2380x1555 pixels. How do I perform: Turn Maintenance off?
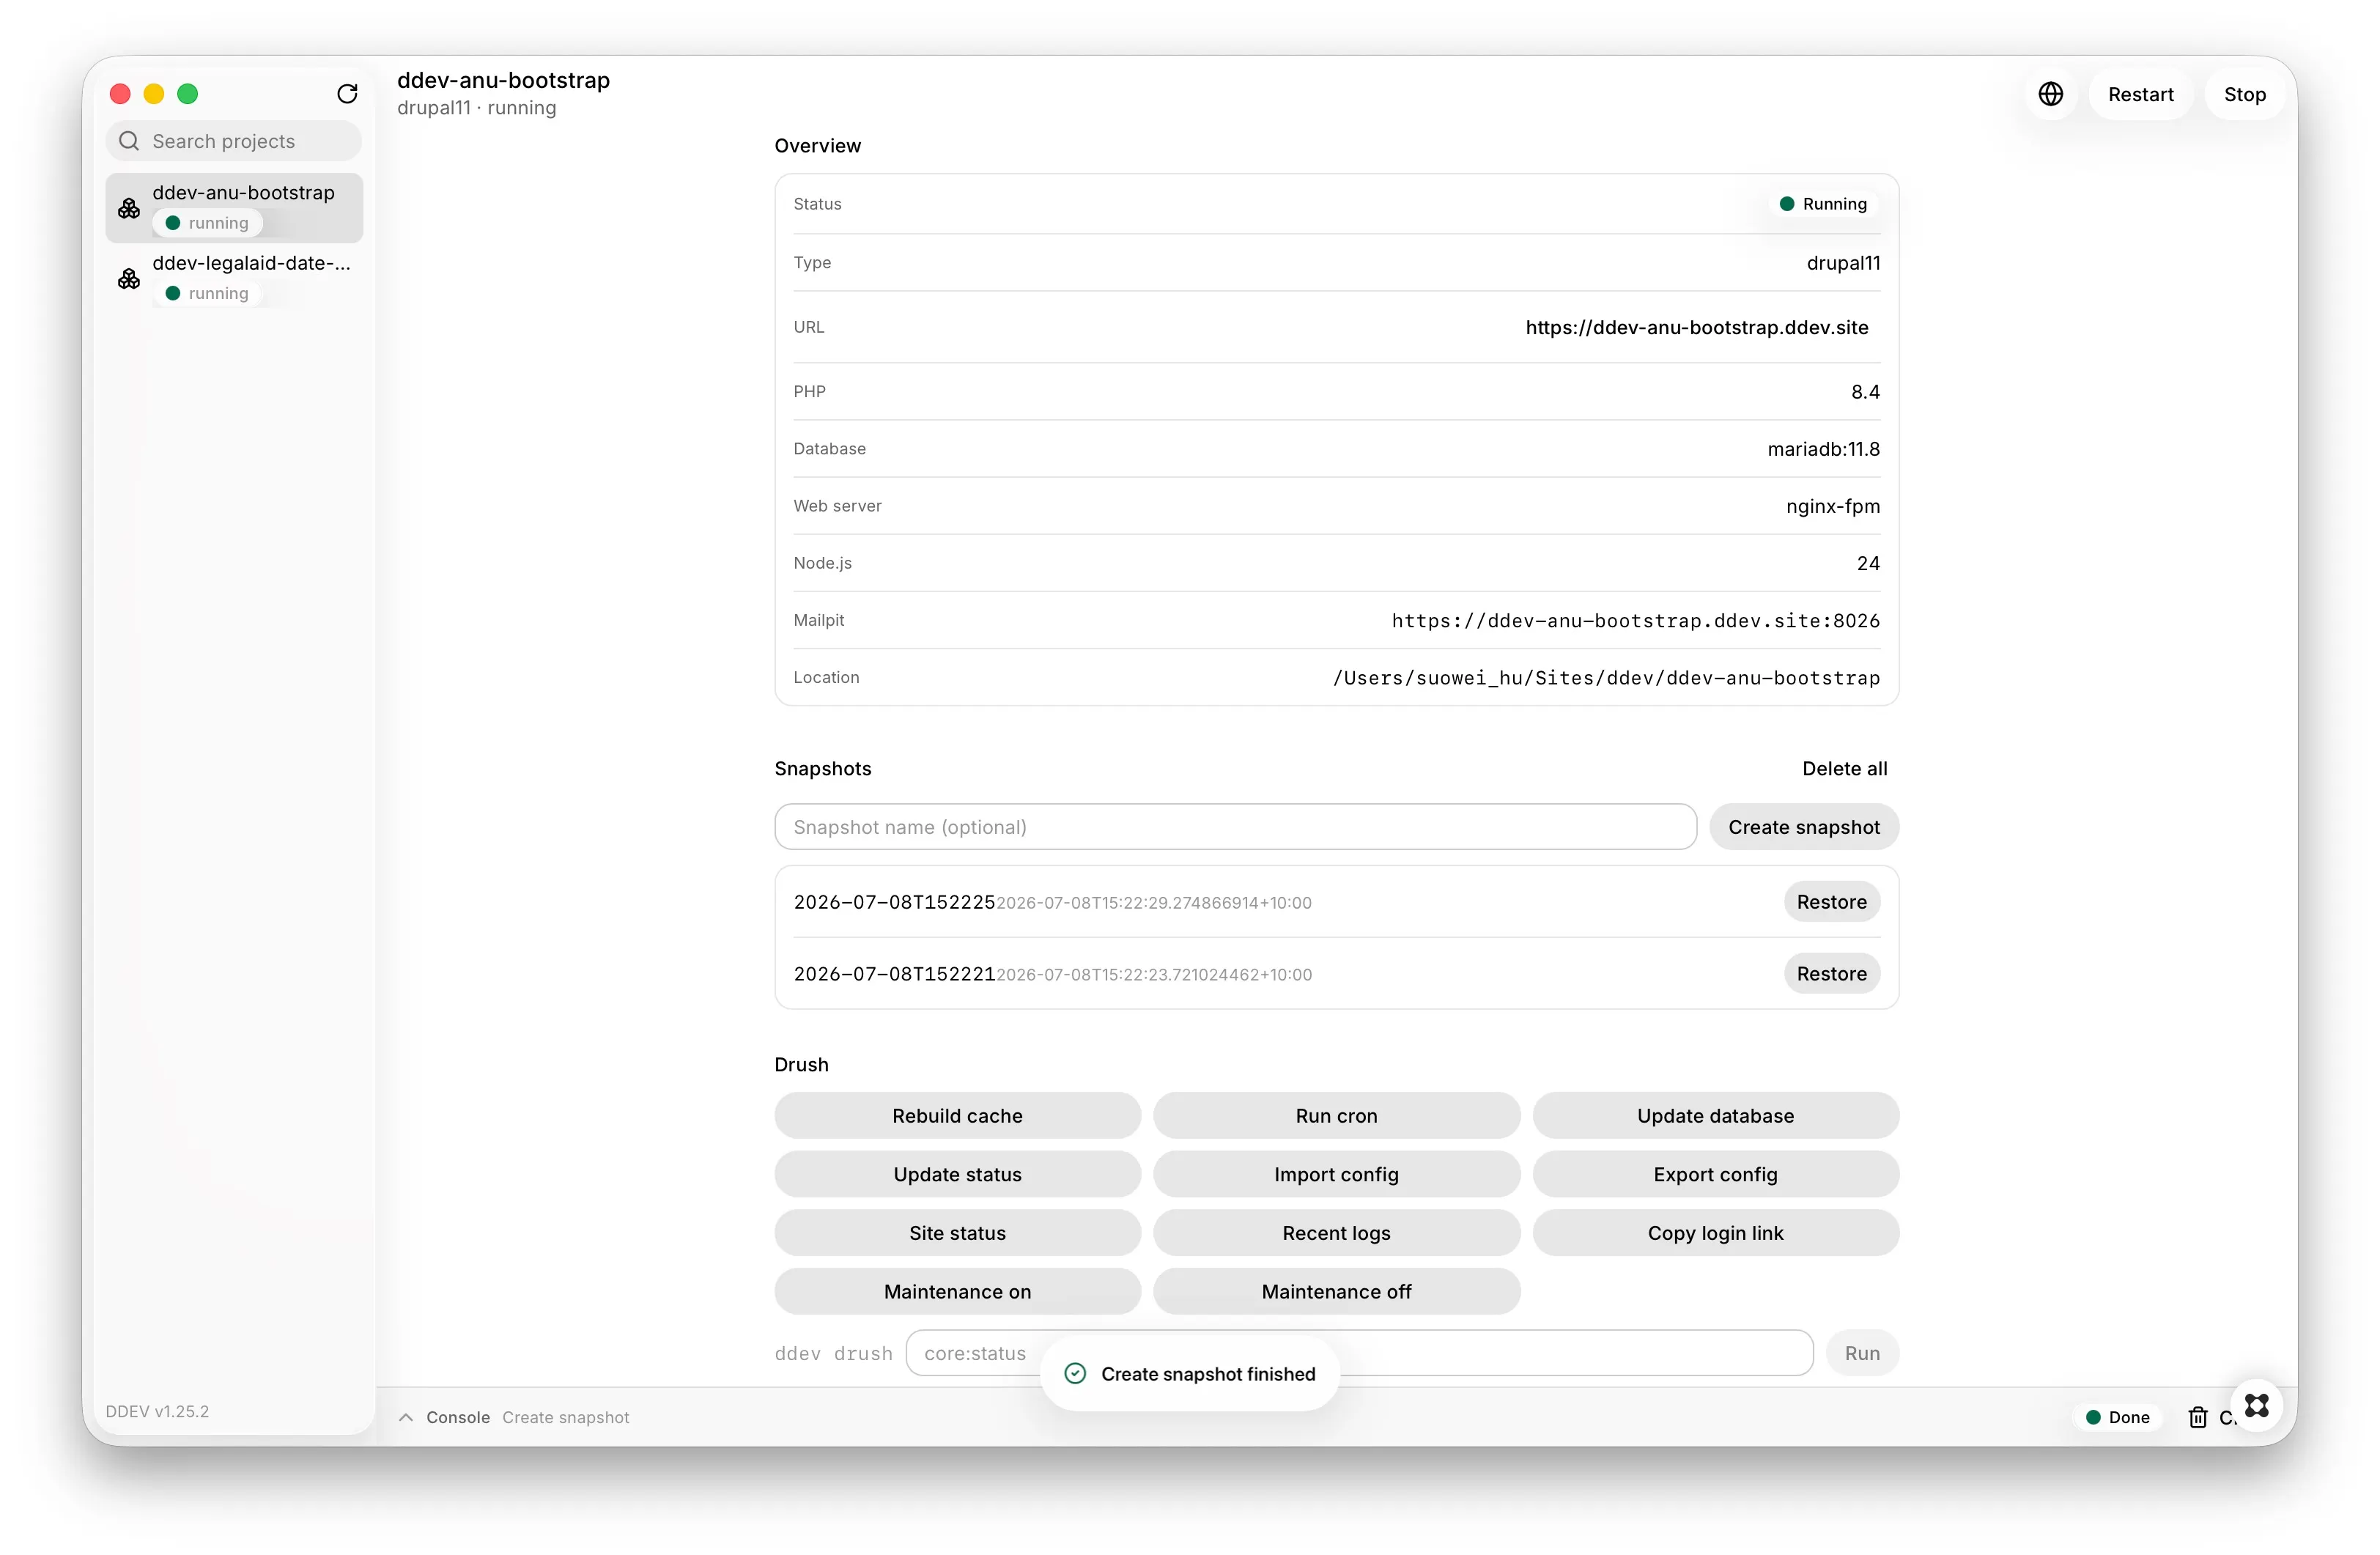pyautogui.click(x=1336, y=1291)
